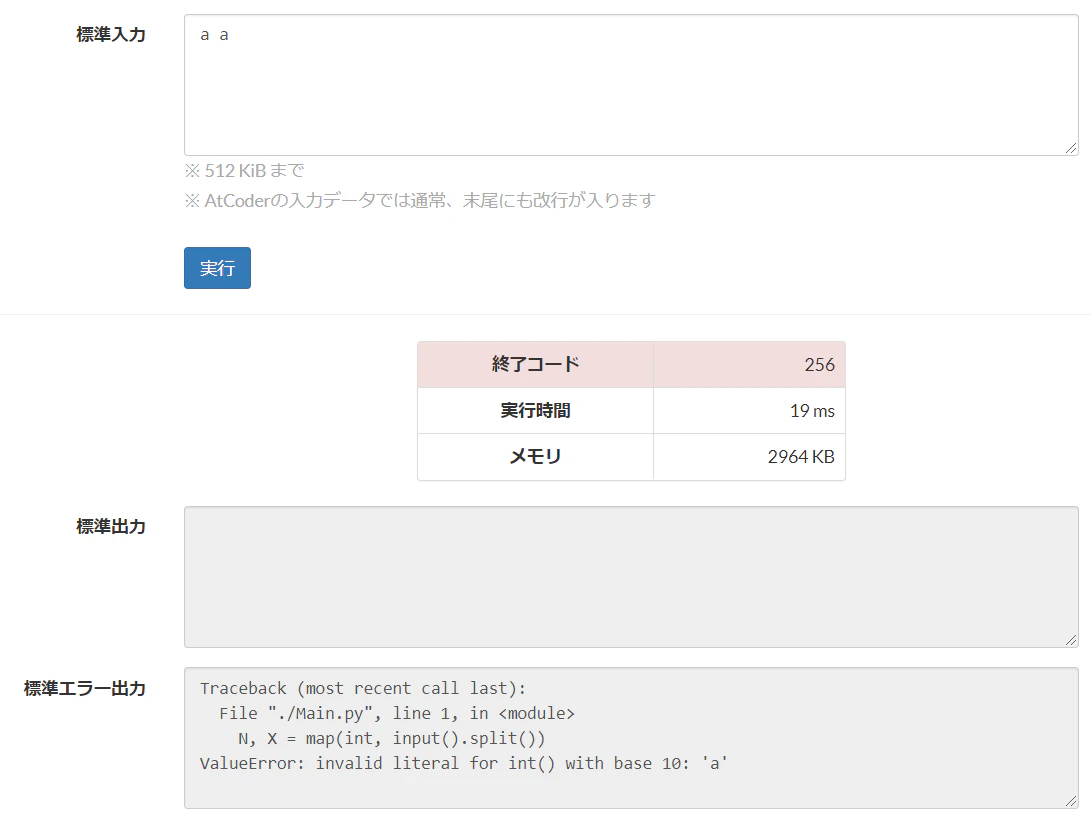Click the 終了コード row header

[x=535, y=365]
